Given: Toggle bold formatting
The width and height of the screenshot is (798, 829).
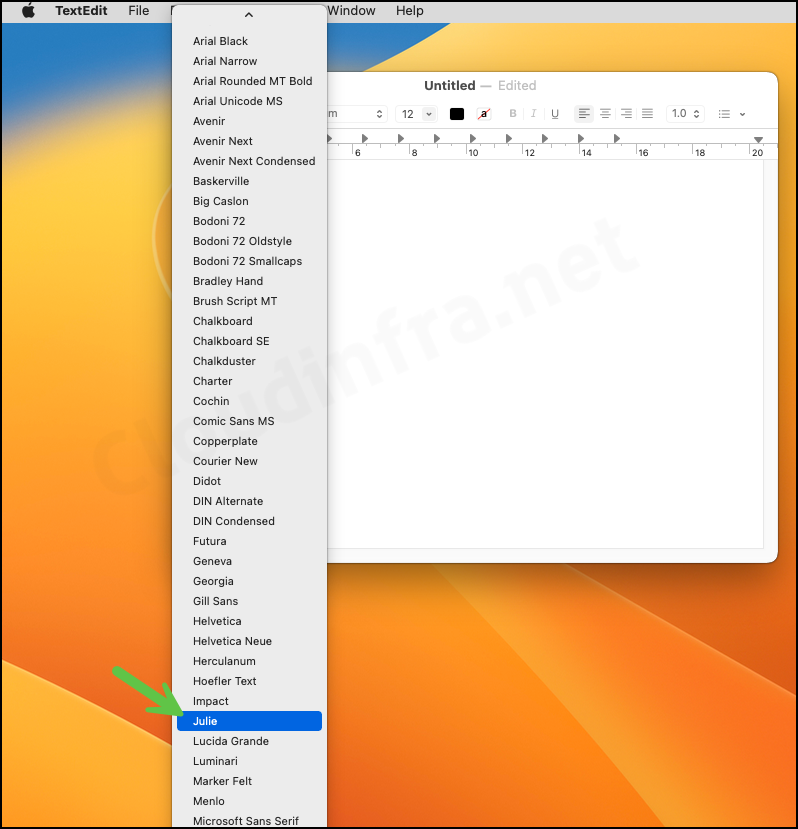Looking at the screenshot, I should [512, 114].
